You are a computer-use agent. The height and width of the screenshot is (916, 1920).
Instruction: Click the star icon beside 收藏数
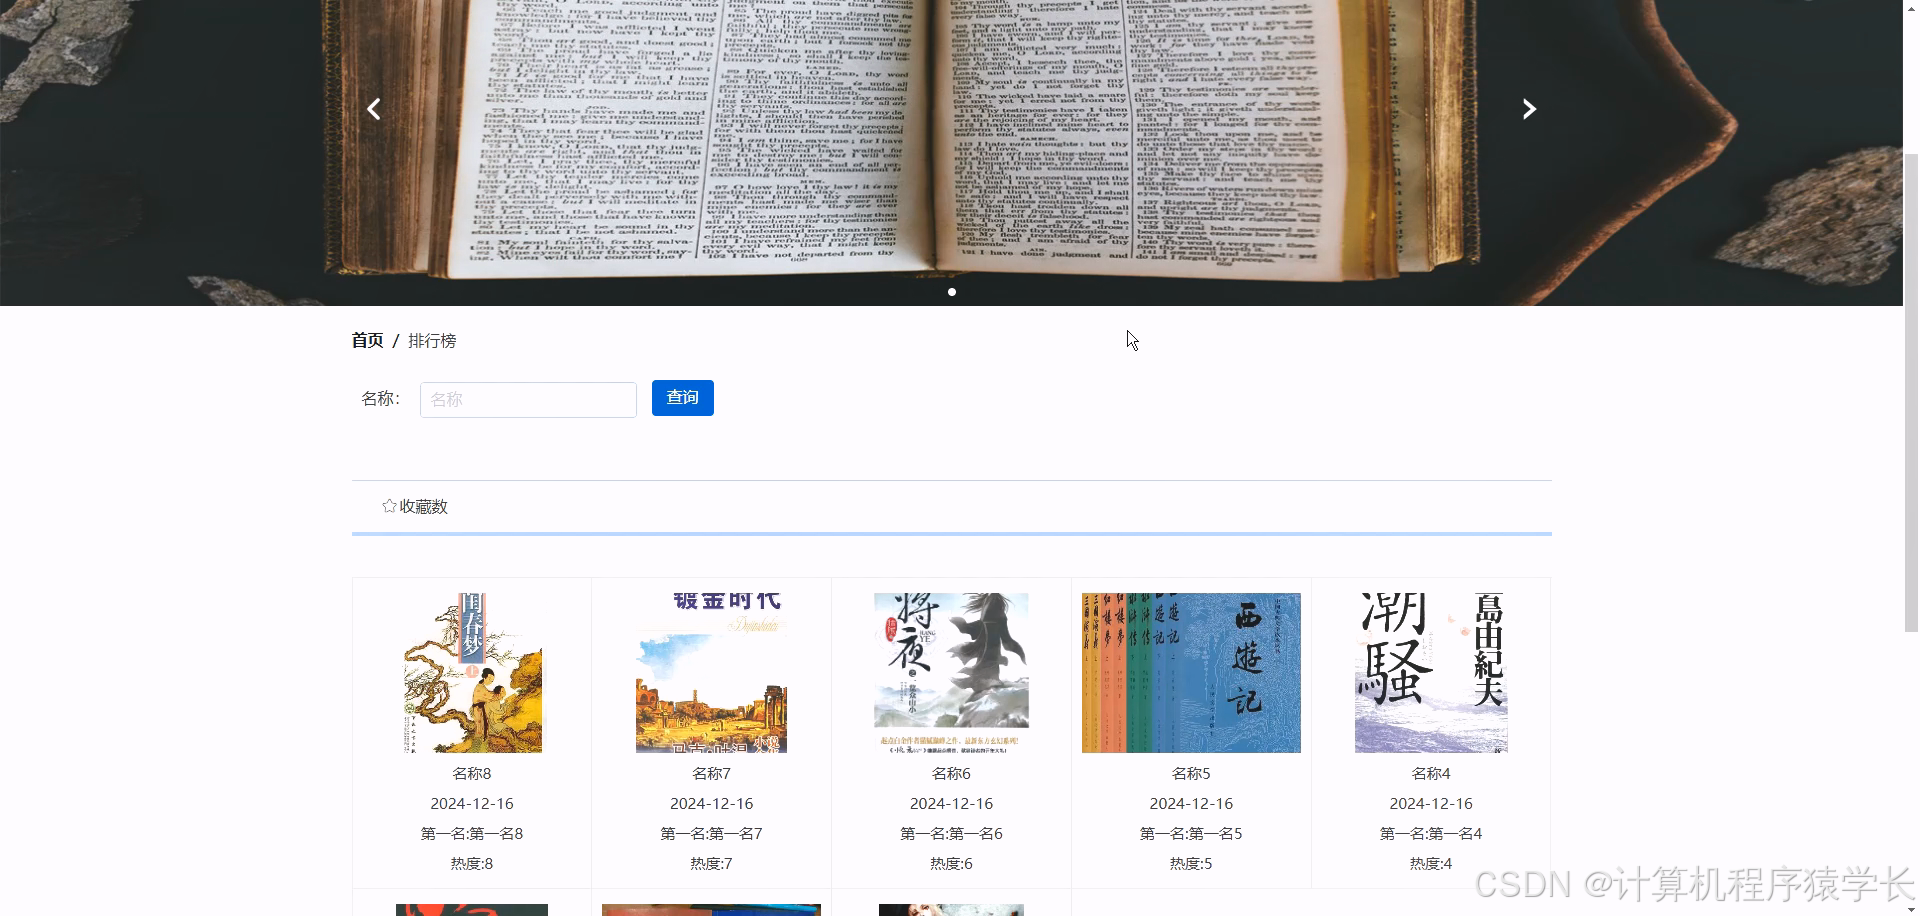point(388,506)
